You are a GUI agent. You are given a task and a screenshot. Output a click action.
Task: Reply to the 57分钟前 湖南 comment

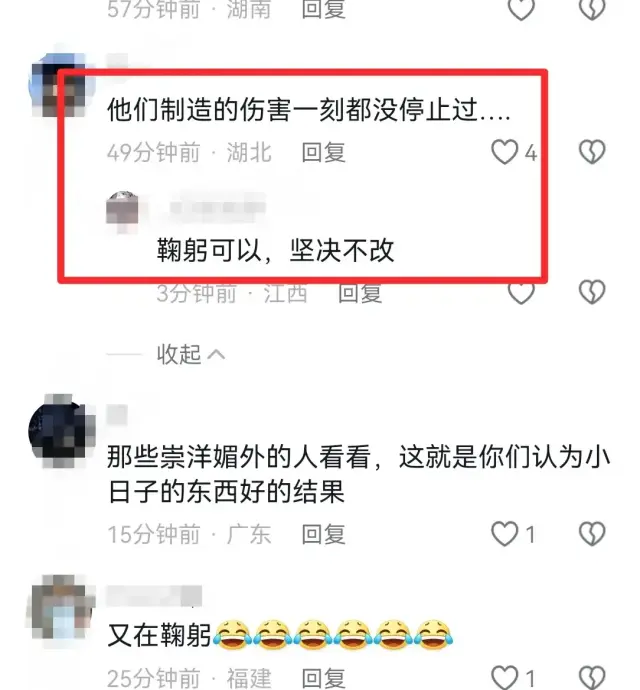pyautogui.click(x=324, y=10)
